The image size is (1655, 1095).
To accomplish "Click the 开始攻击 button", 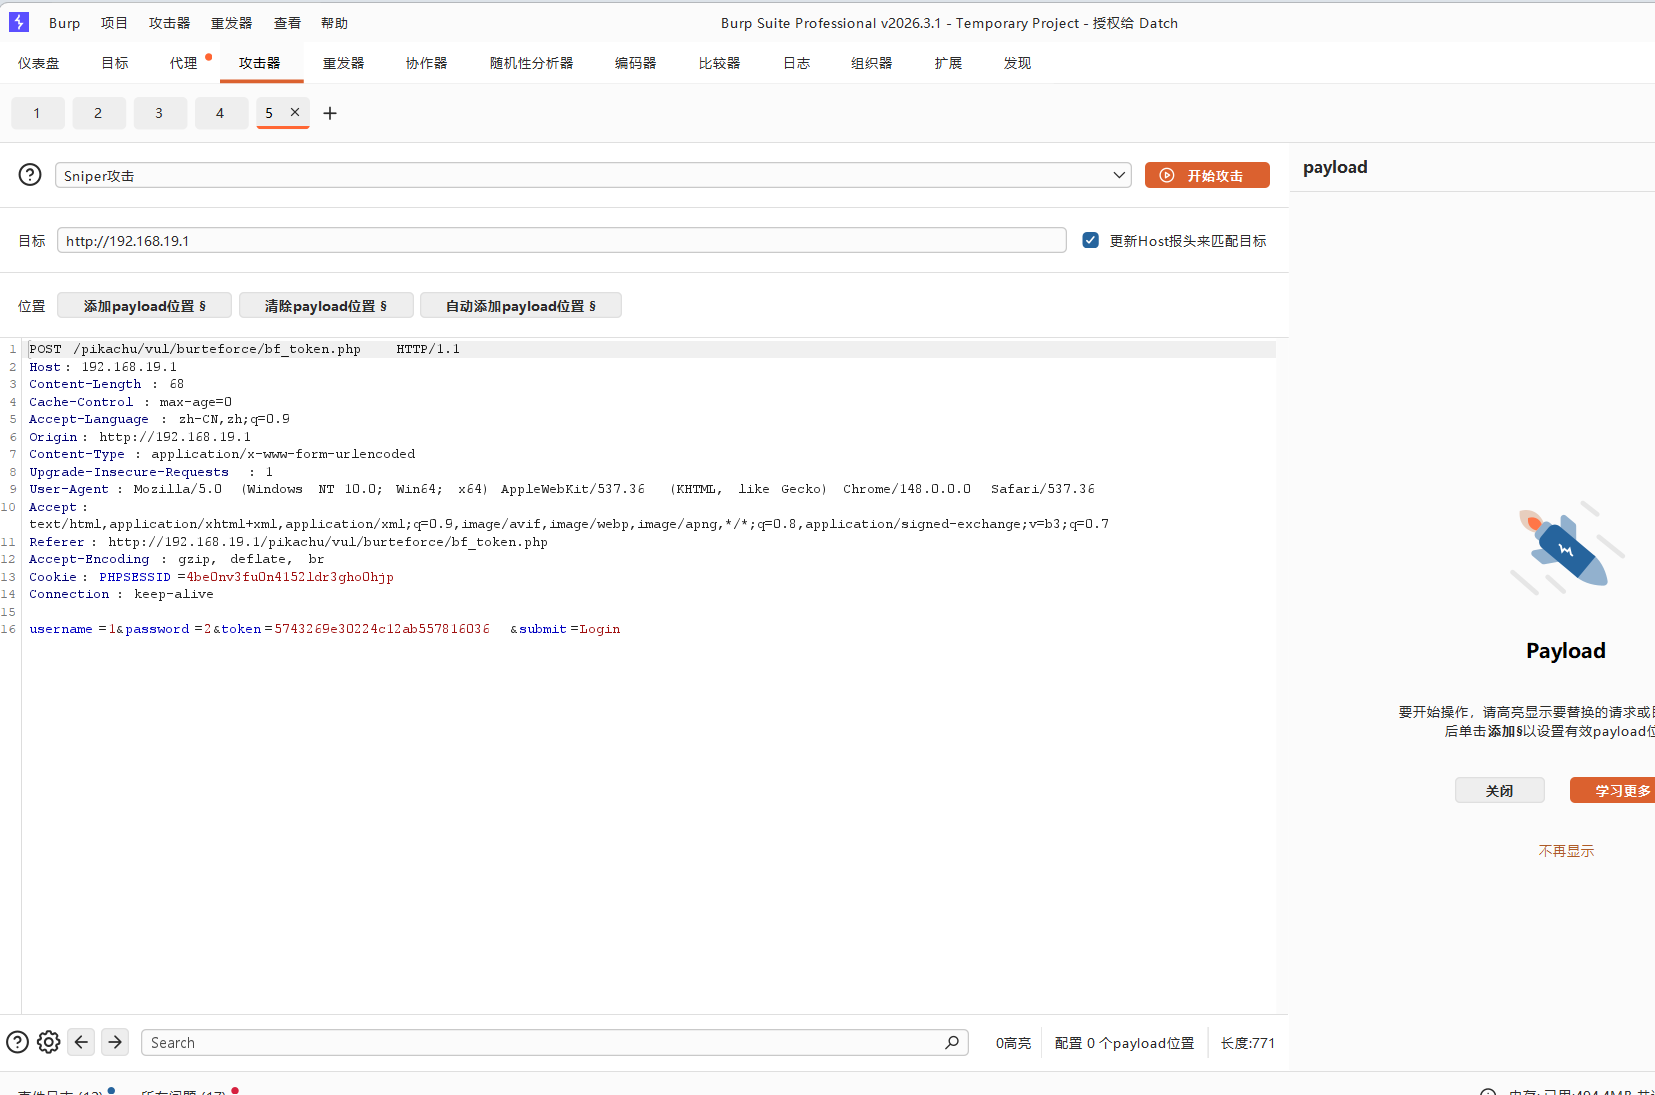I will click(x=1207, y=175).
